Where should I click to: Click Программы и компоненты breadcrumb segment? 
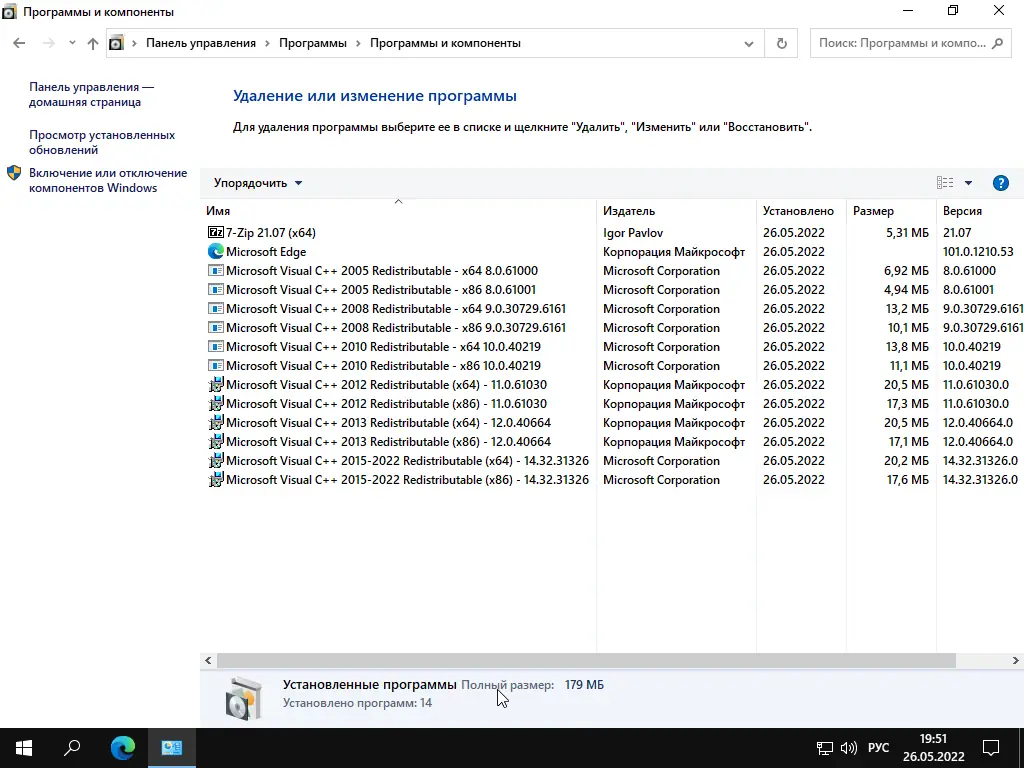pyautogui.click(x=445, y=43)
